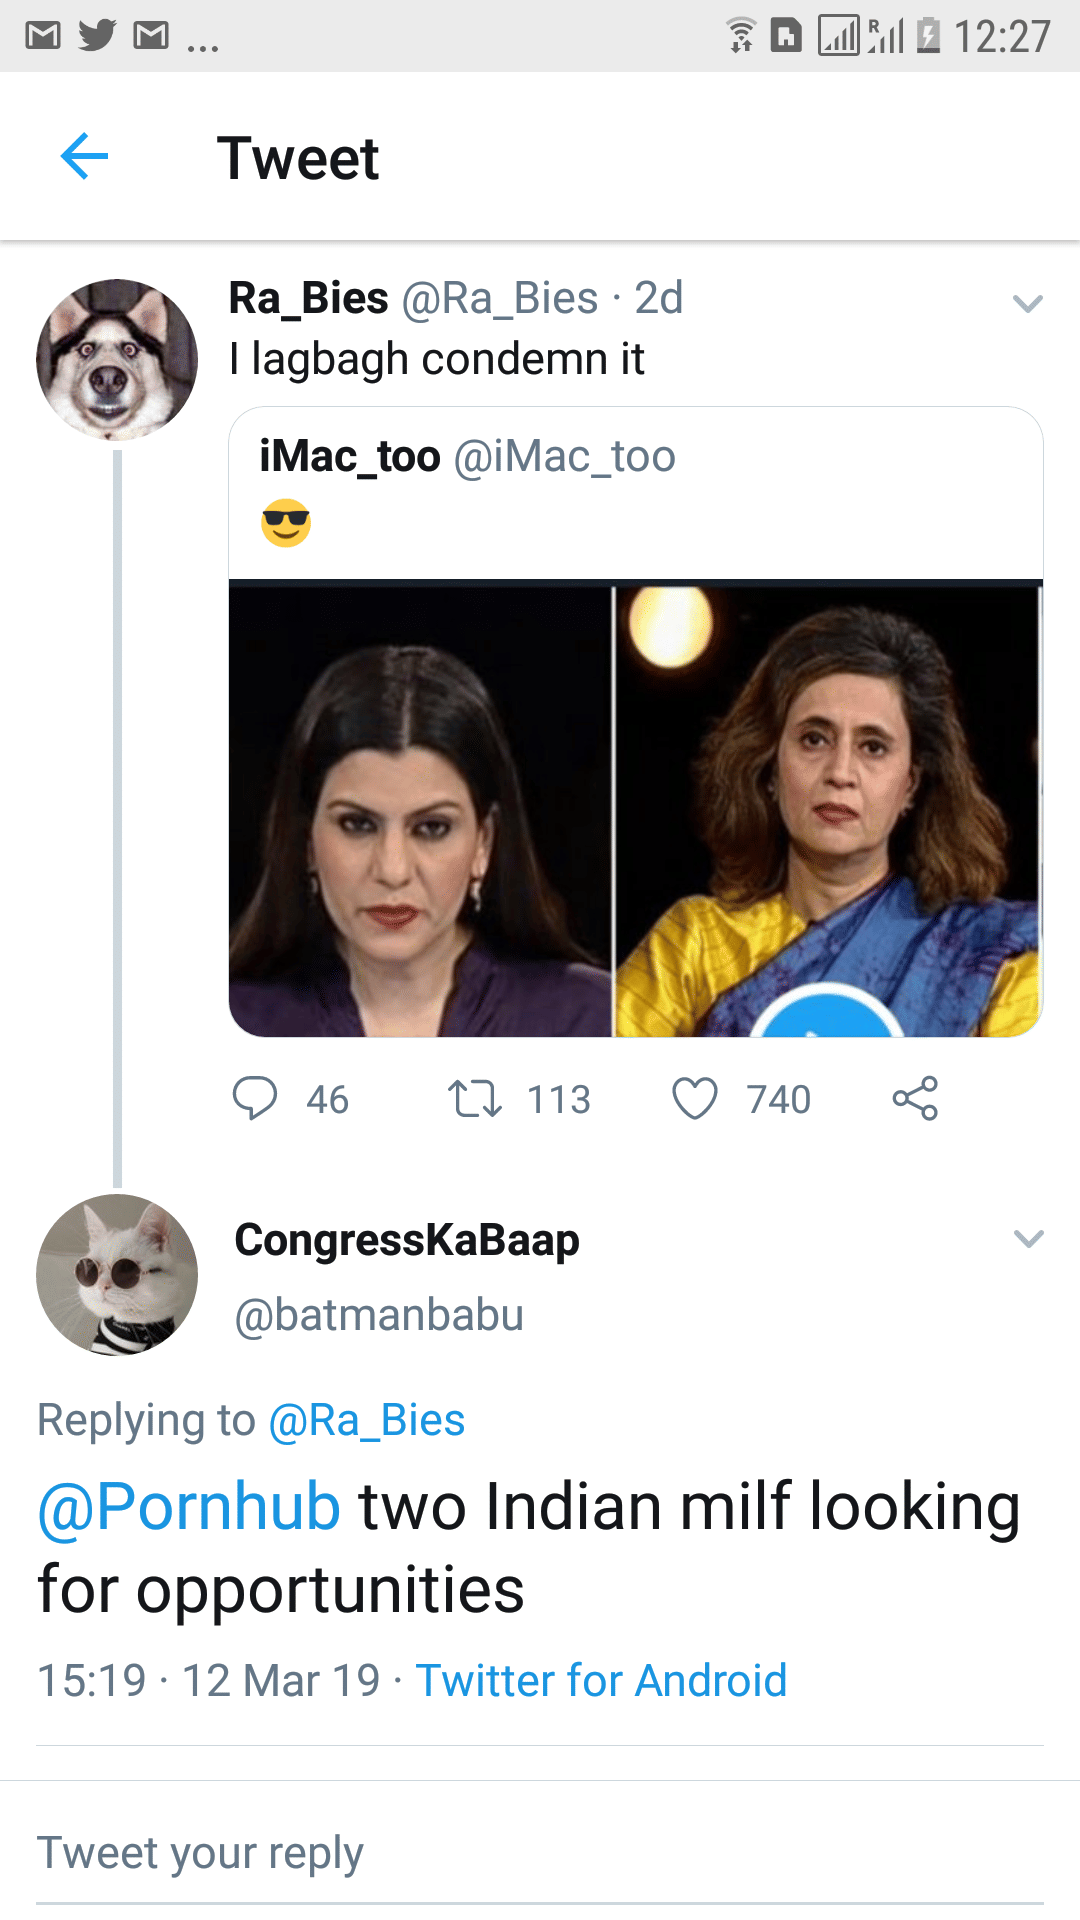Viewport: 1080px width, 1920px height.
Task: Open the Gmail notification icon in status bar
Action: (x=43, y=37)
